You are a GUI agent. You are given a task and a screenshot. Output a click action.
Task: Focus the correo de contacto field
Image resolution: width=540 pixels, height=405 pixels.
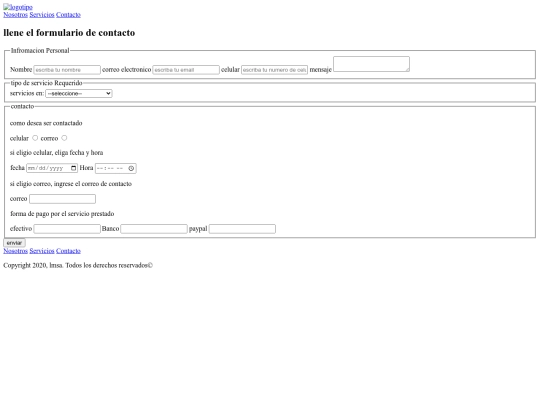tap(62, 199)
